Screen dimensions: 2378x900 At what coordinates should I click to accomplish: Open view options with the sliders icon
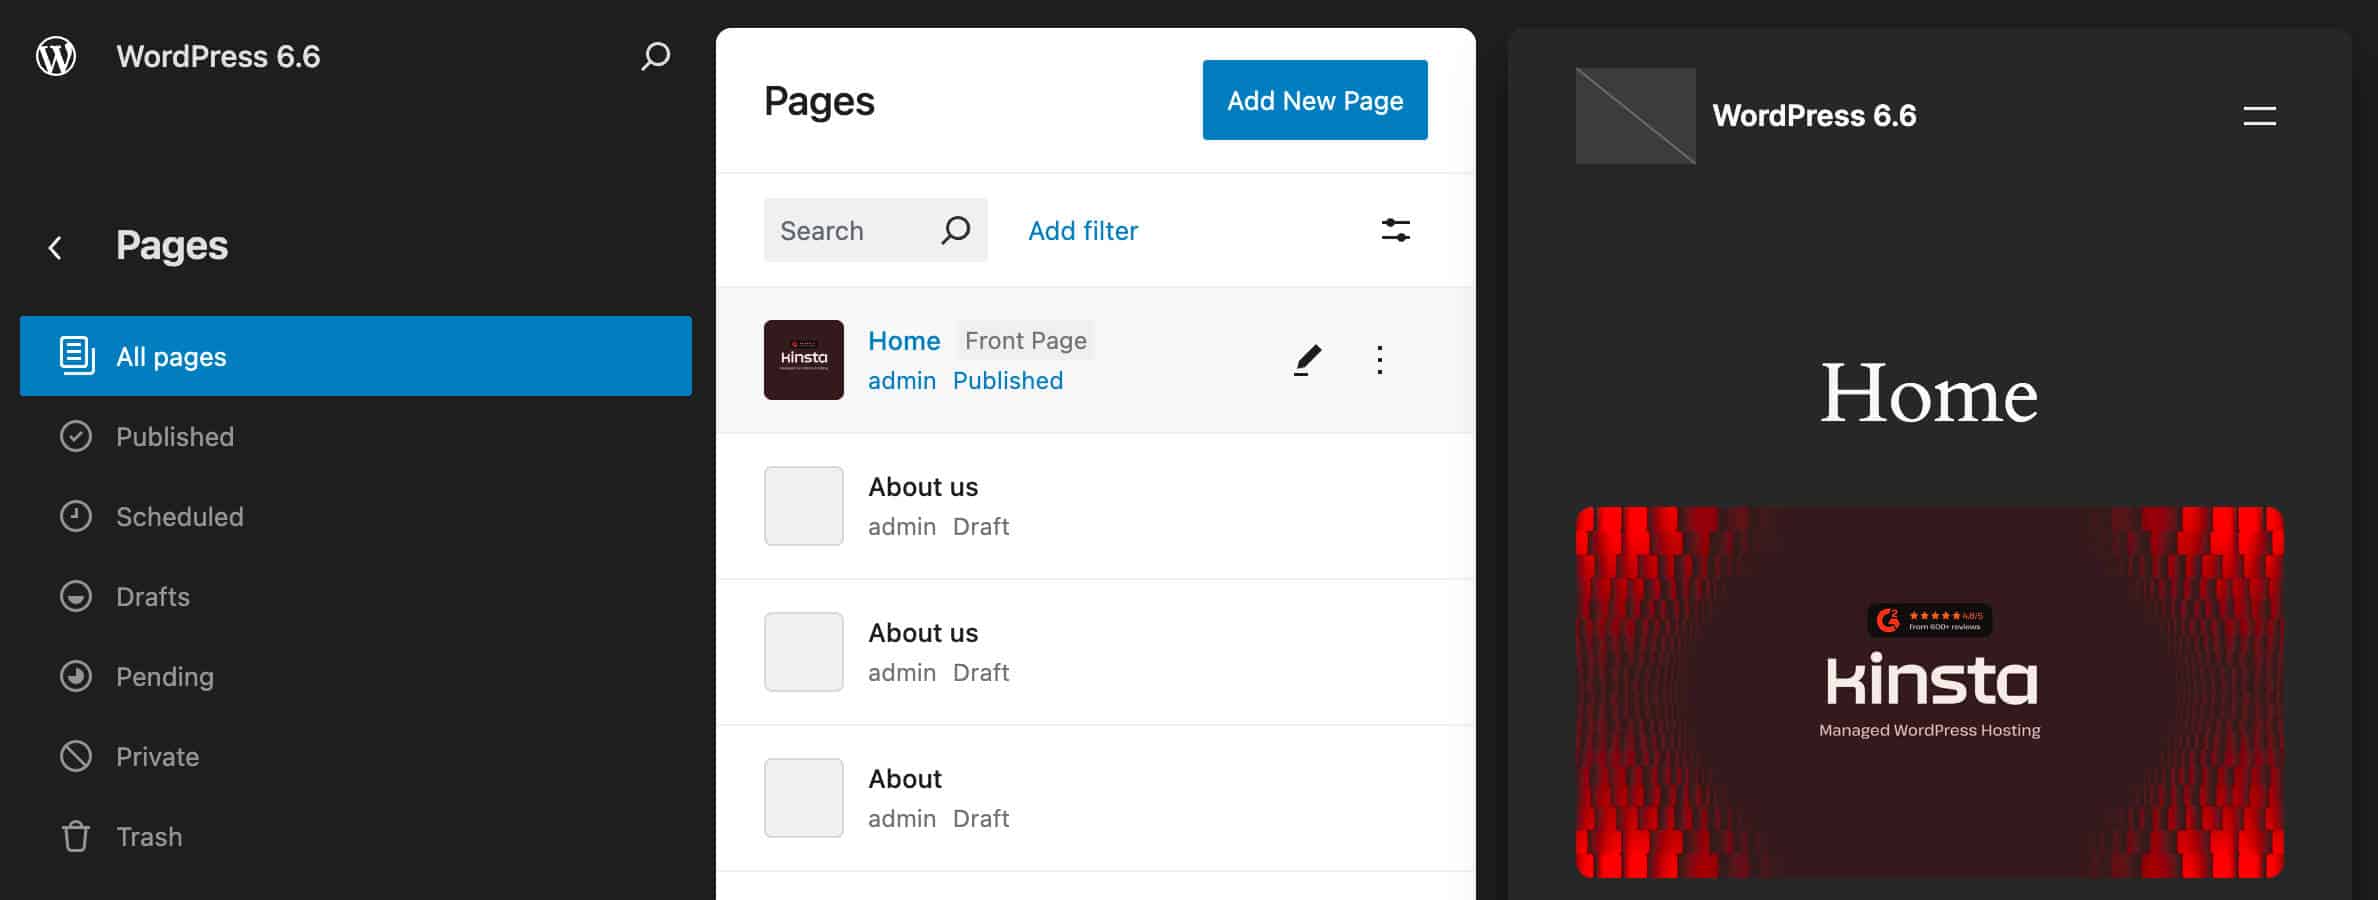pos(1396,229)
